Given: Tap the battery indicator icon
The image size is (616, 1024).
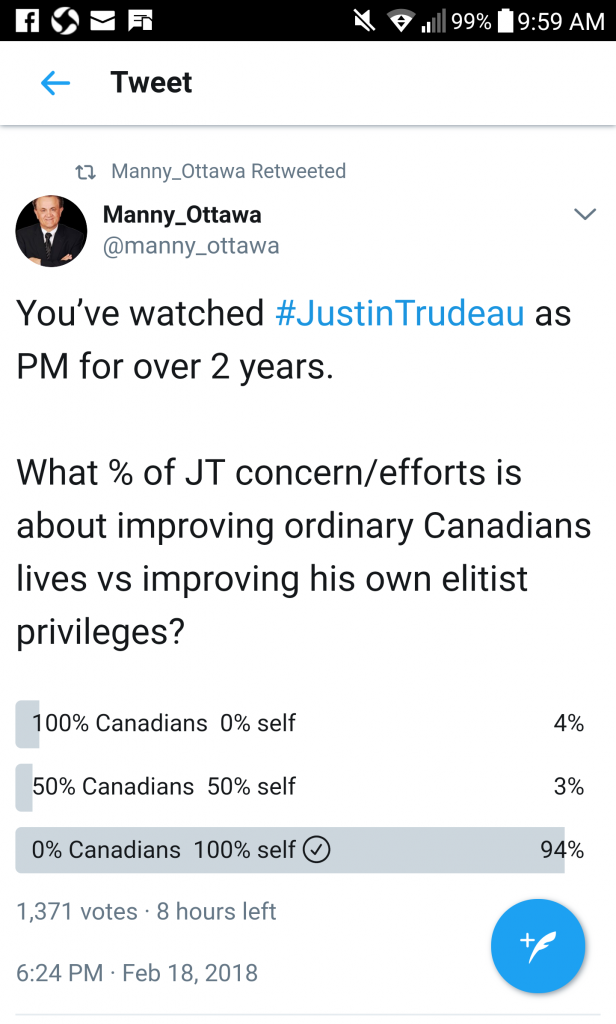Looking at the screenshot, I should [506, 20].
